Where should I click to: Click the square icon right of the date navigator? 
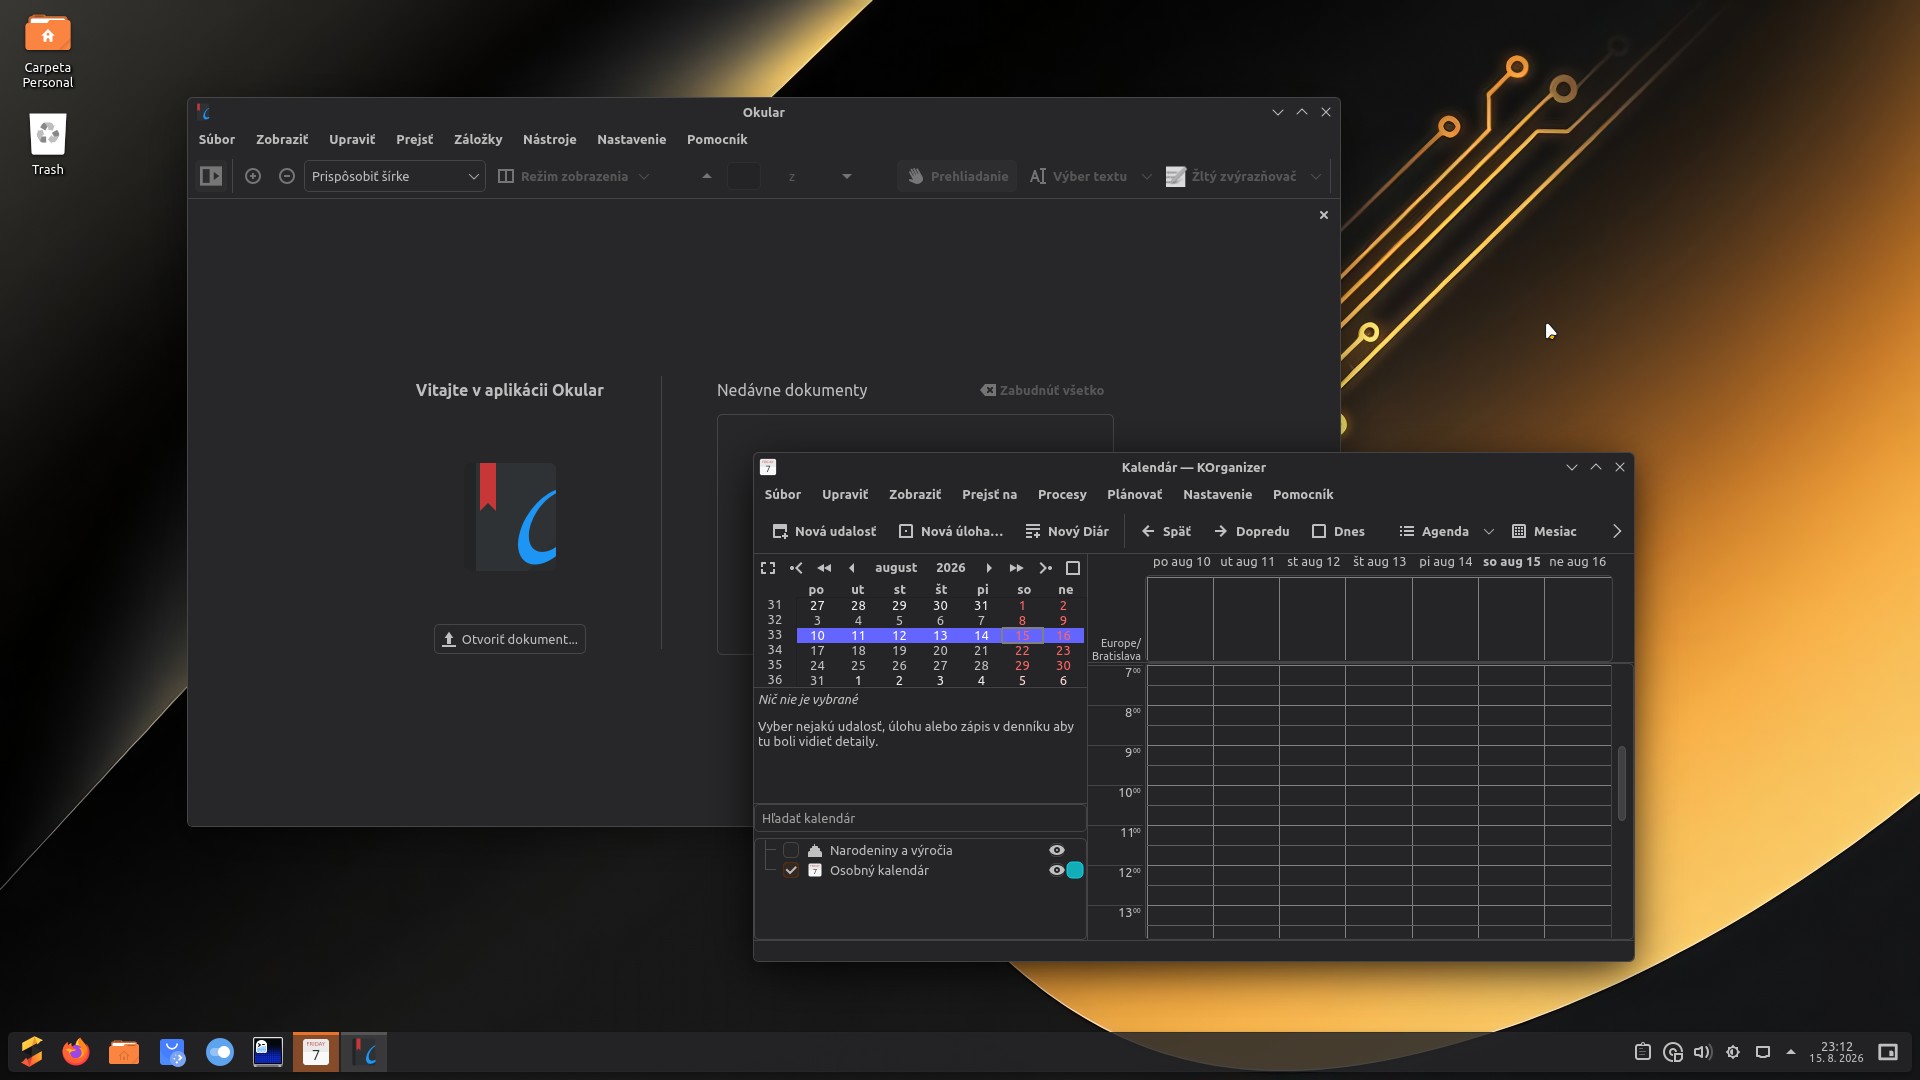point(1073,568)
